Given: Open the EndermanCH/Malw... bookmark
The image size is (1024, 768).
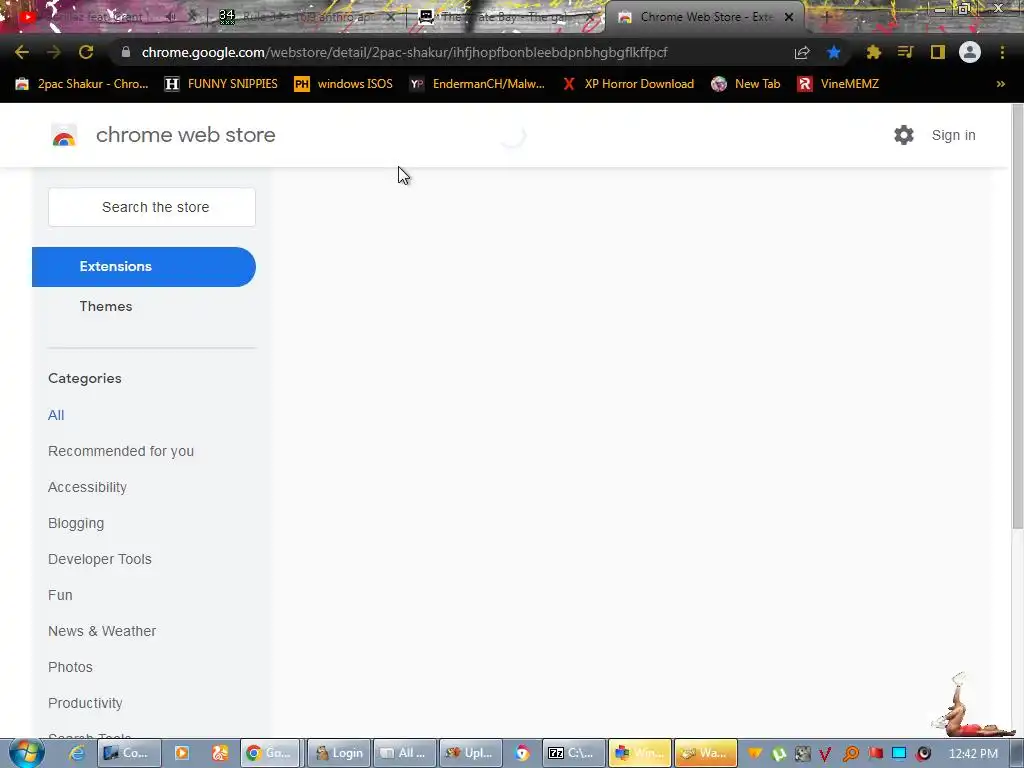Looking at the screenshot, I should point(477,84).
